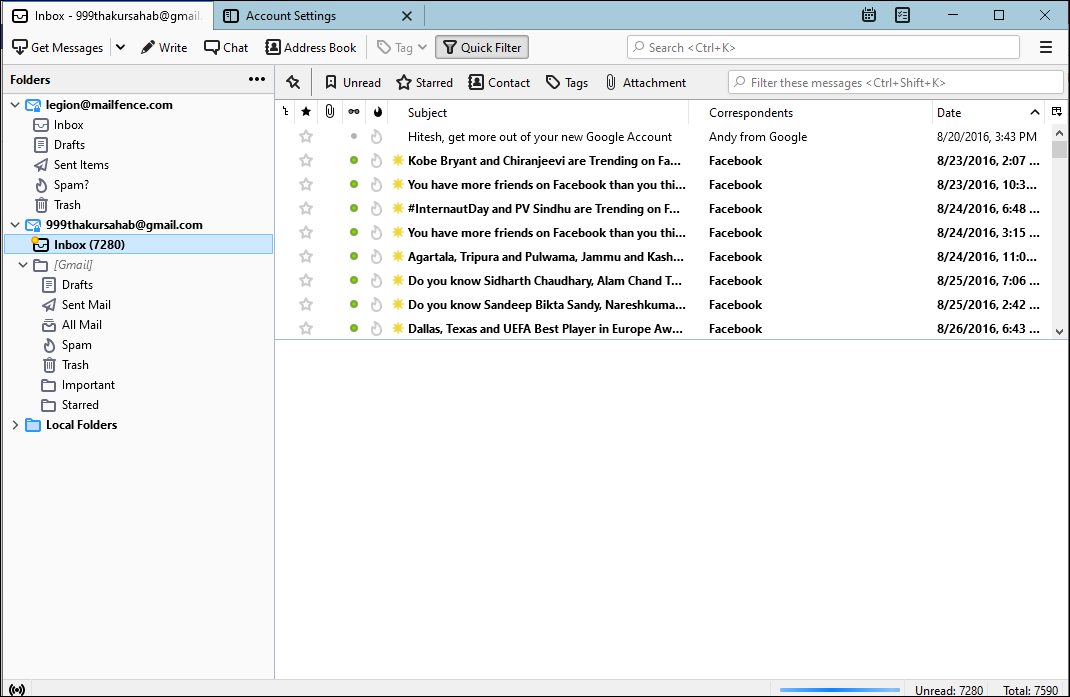Sort by starred column header
The height and width of the screenshot is (697, 1070).
point(306,112)
